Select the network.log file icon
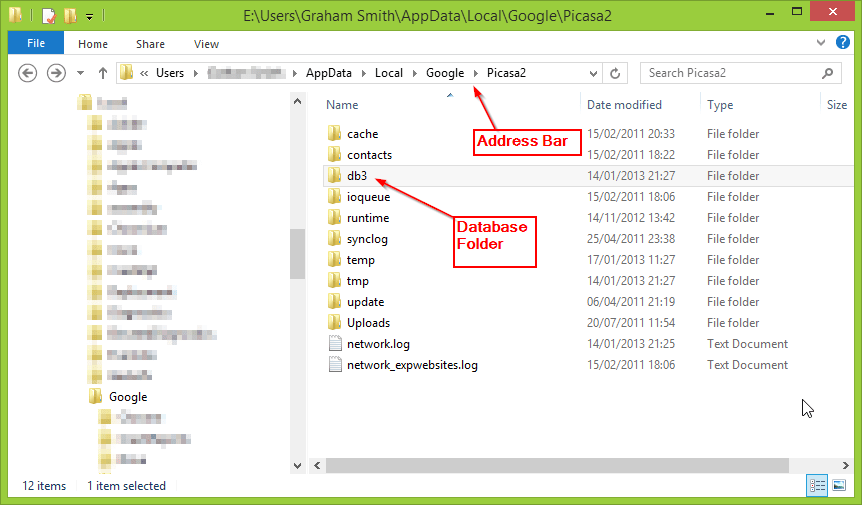862x505 pixels. 335,343
